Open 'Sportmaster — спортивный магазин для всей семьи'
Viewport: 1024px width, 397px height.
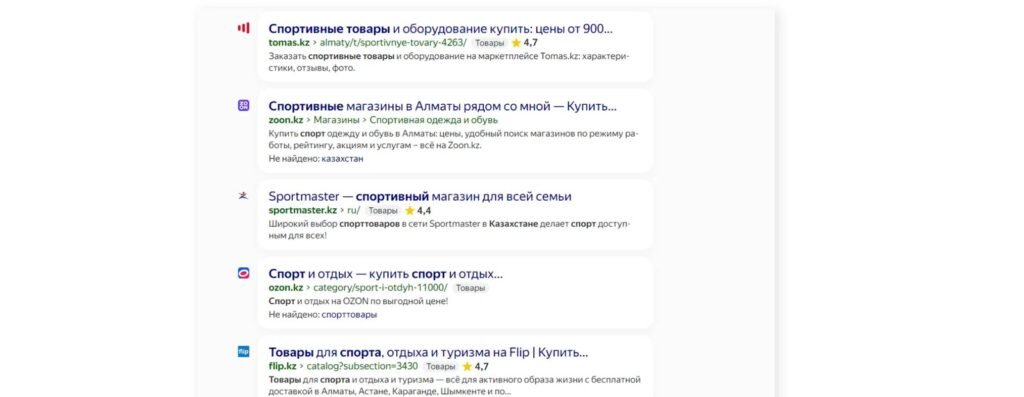pyautogui.click(x=420, y=197)
